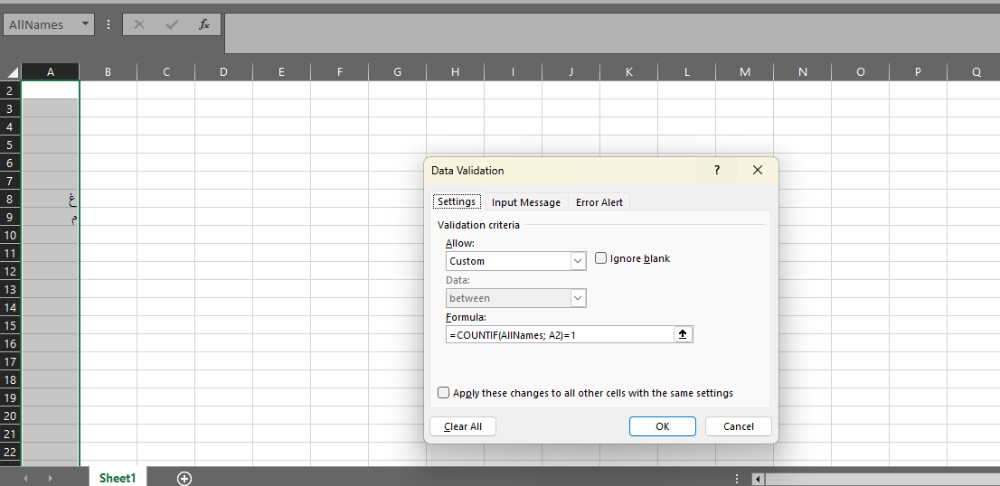This screenshot has height=486, width=1000.
Task: Click the Insert Function fx icon
Action: [x=204, y=24]
